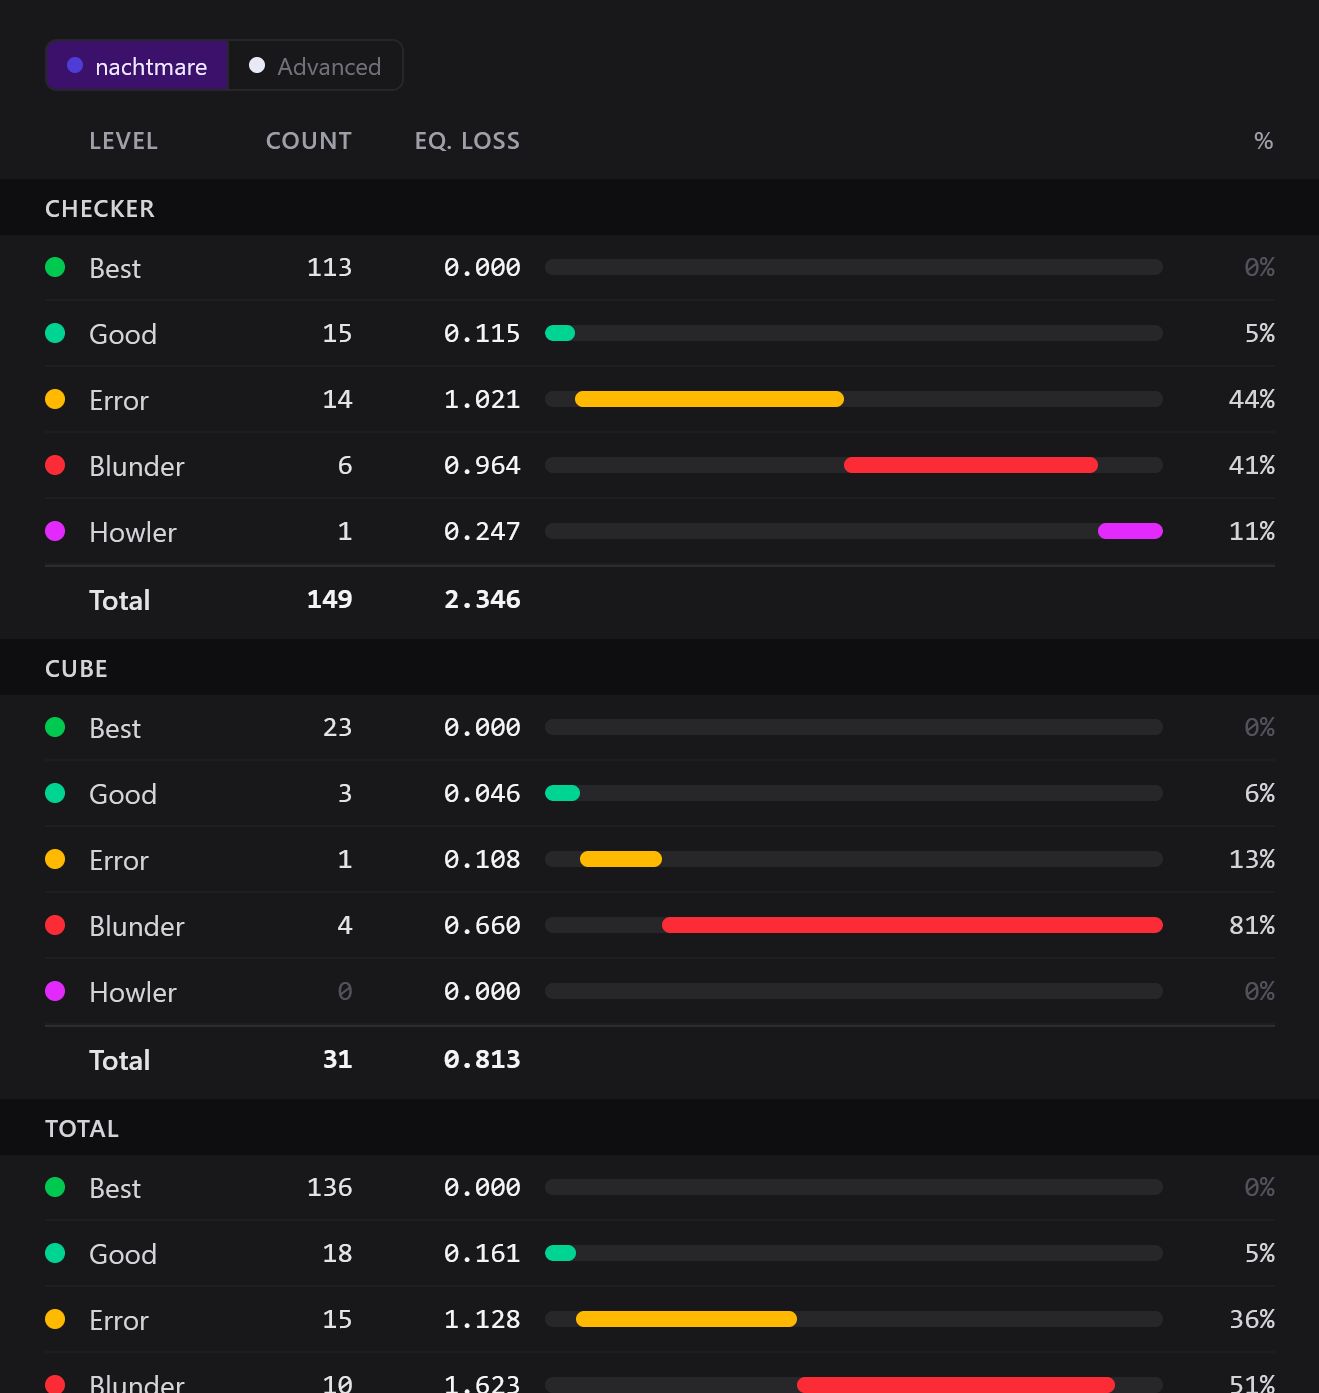
Task: Click Cube Howler row label
Action: [133, 992]
